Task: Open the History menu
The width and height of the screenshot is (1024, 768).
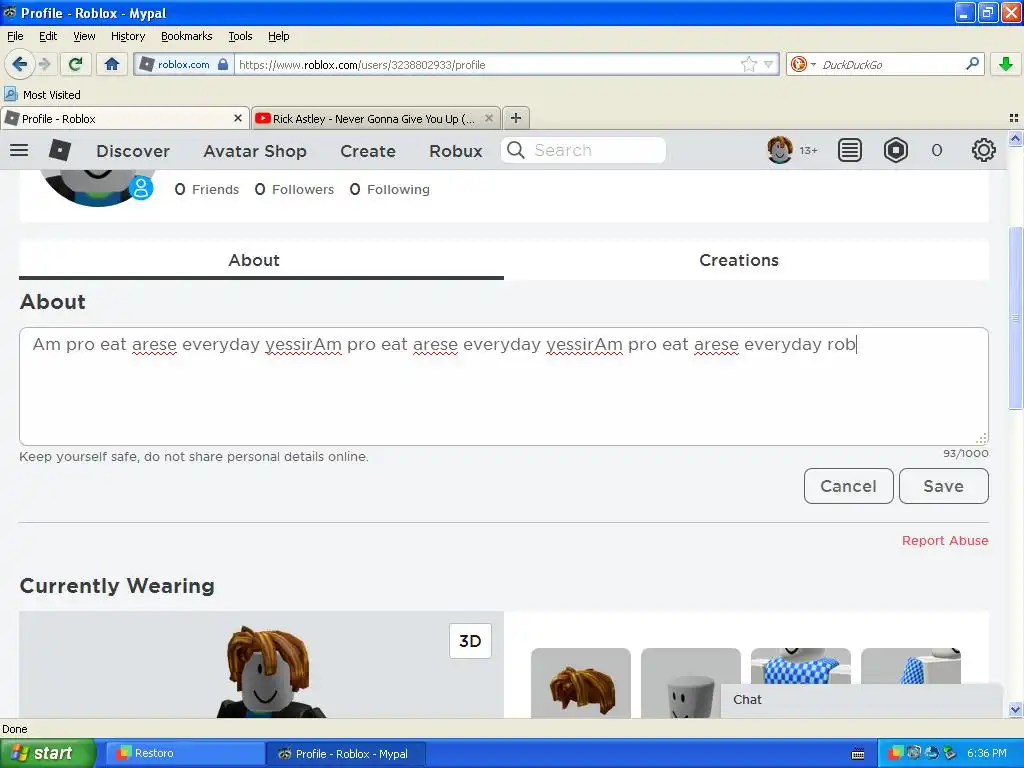Action: point(128,36)
